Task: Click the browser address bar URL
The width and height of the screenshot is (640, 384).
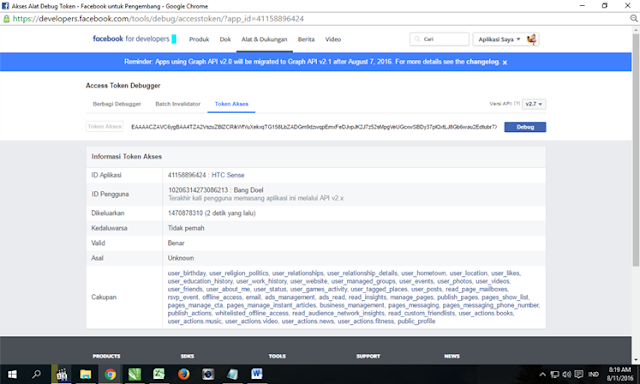Action: coord(158,19)
